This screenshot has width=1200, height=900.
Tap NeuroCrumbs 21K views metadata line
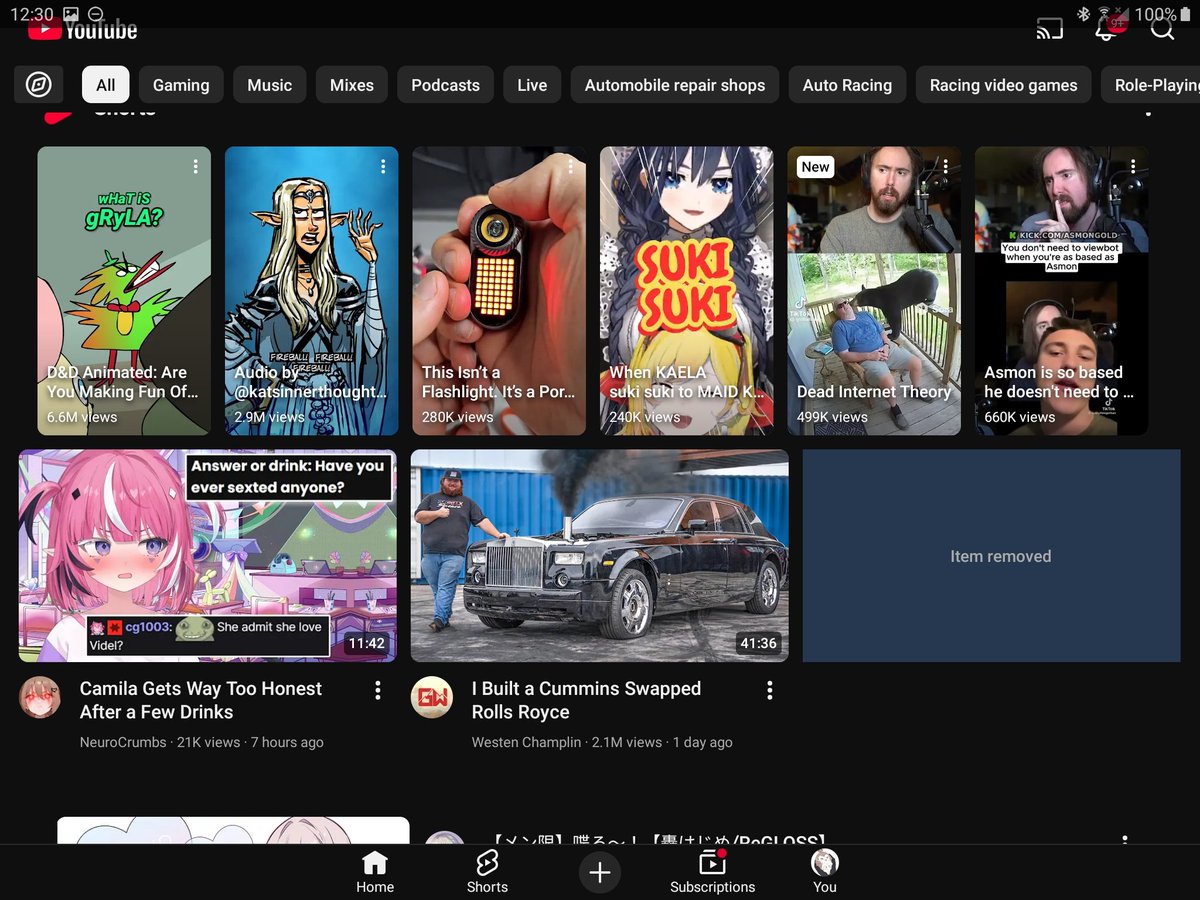point(202,742)
